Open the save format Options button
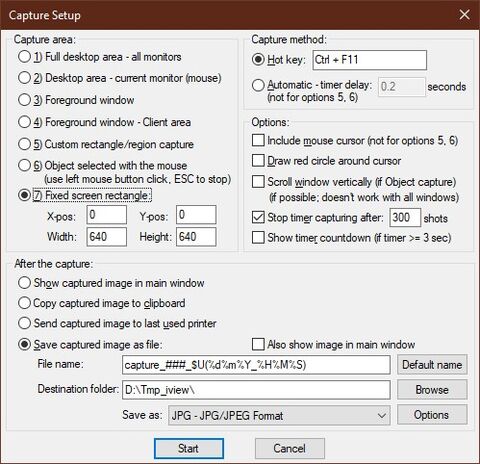Viewport: 480px width, 464px height. pyautogui.click(x=432, y=415)
